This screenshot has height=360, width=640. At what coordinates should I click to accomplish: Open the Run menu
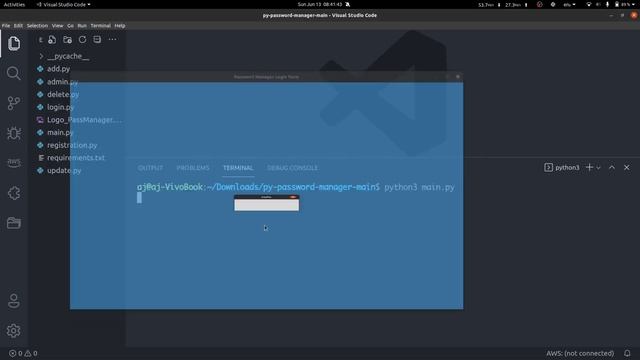point(82,25)
